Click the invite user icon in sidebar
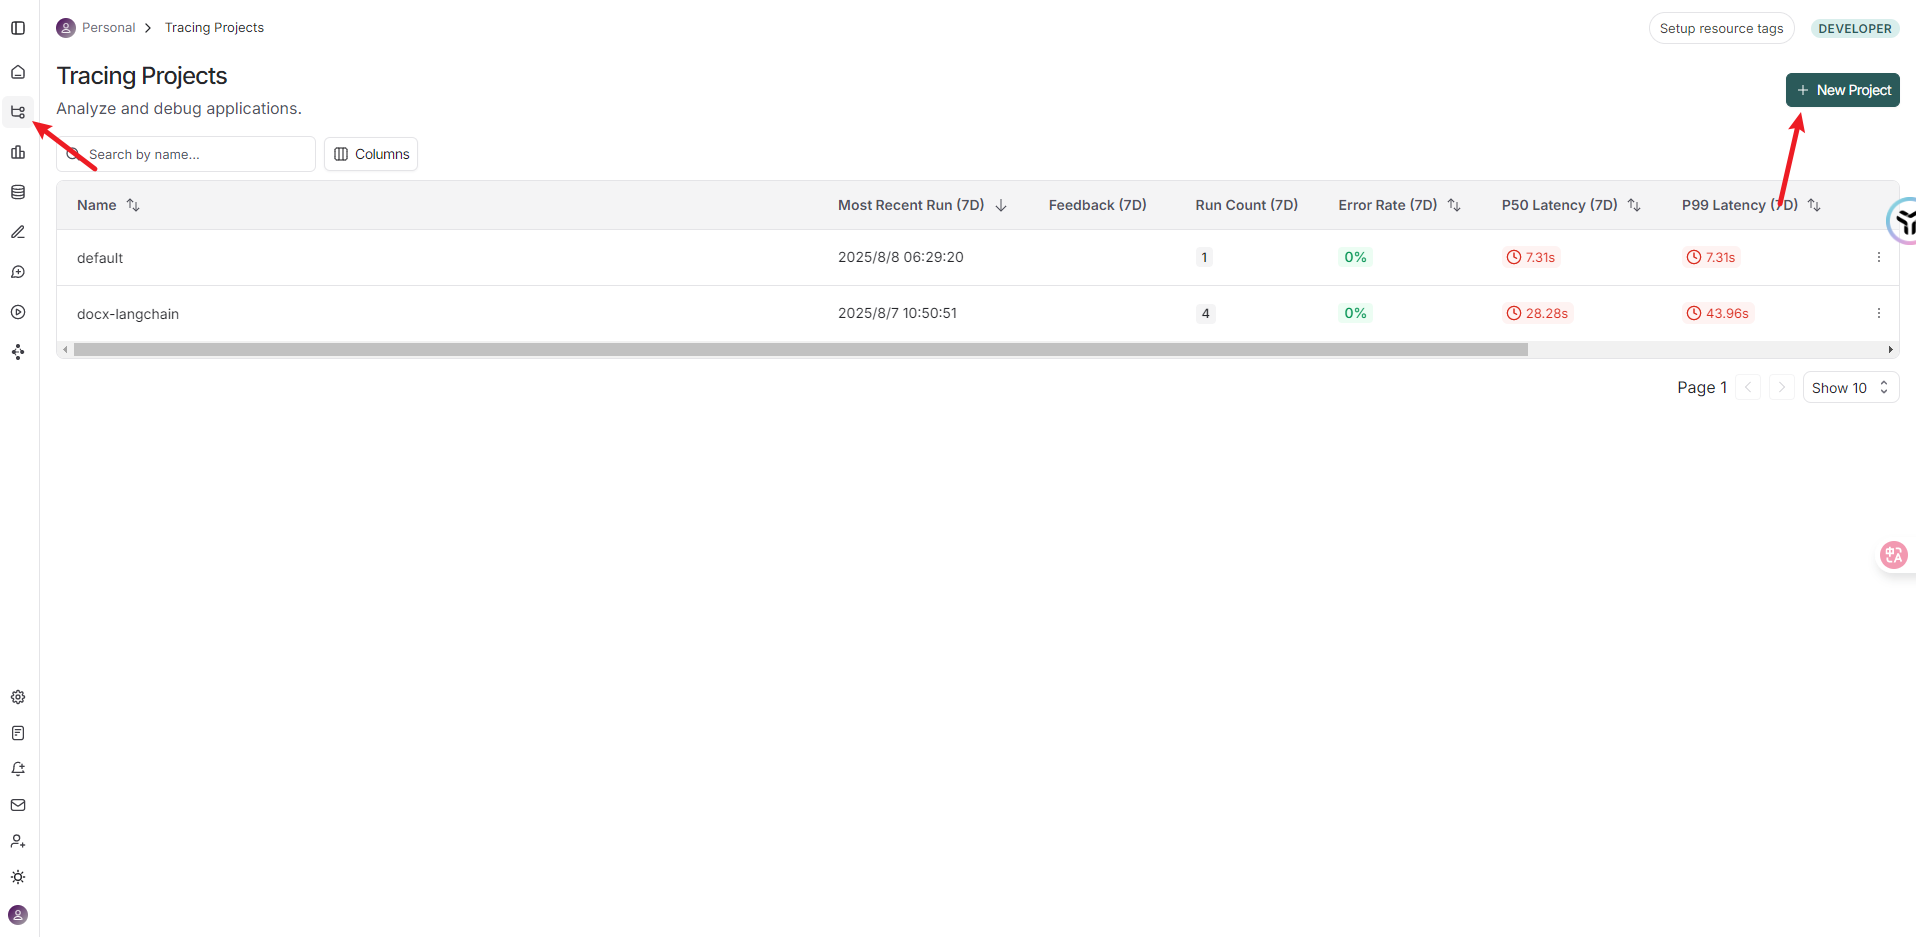 point(18,841)
